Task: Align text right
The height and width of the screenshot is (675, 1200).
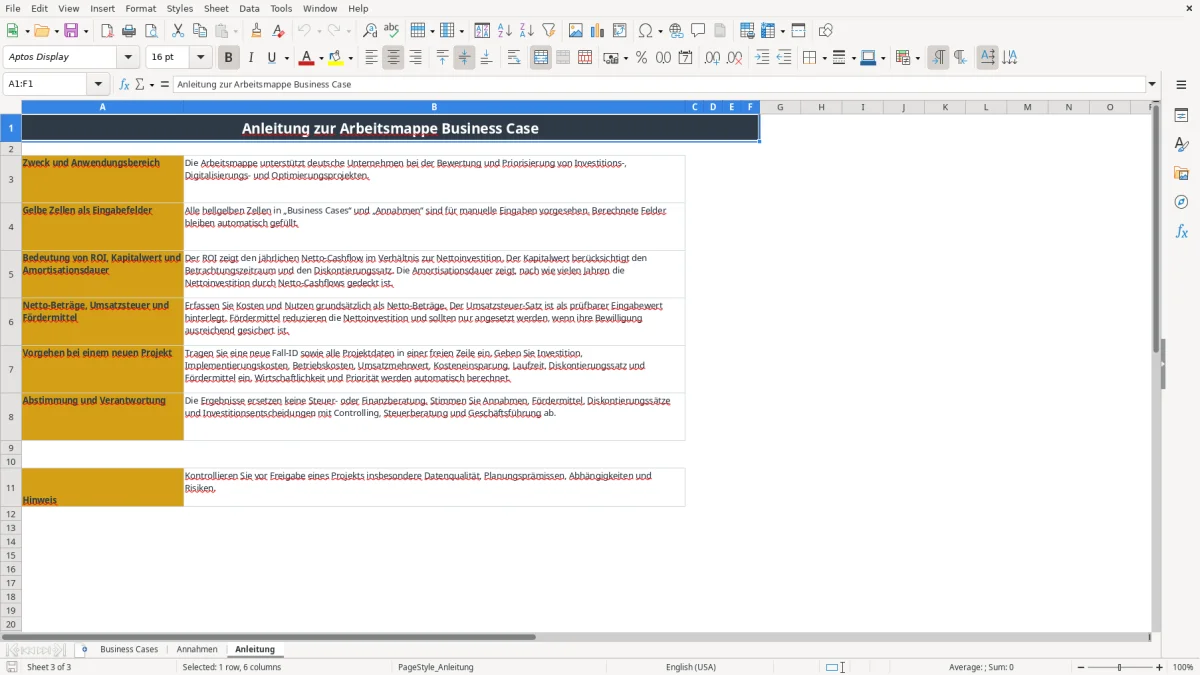Action: tap(416, 58)
